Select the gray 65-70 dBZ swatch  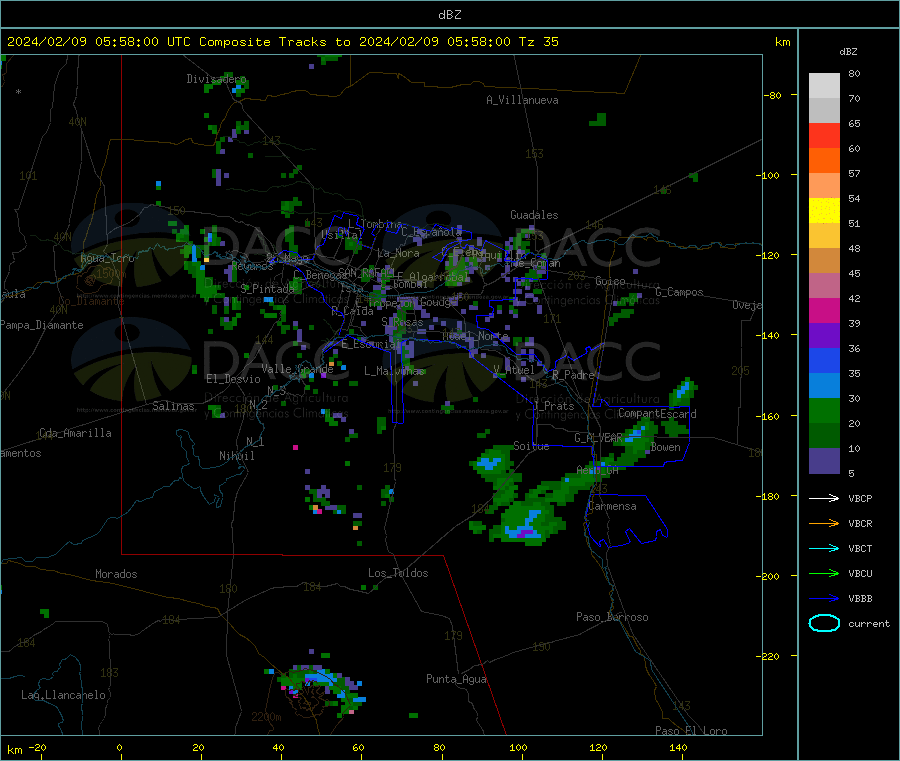pos(824,111)
